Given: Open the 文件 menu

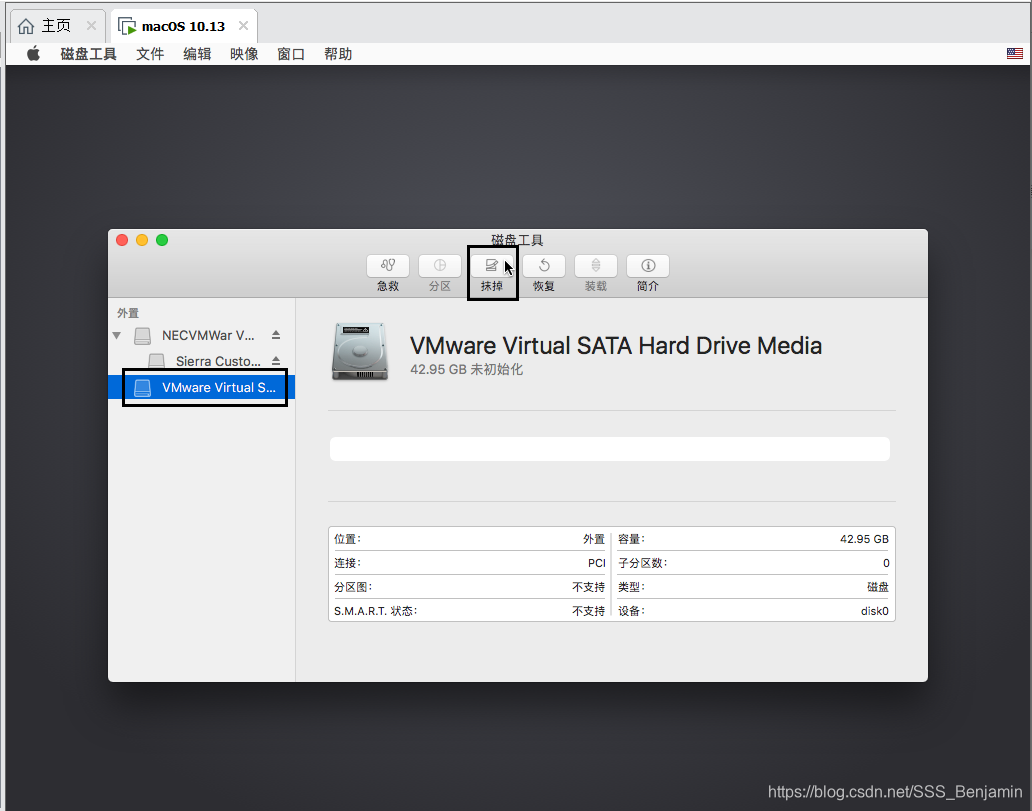Looking at the screenshot, I should click(x=150, y=54).
